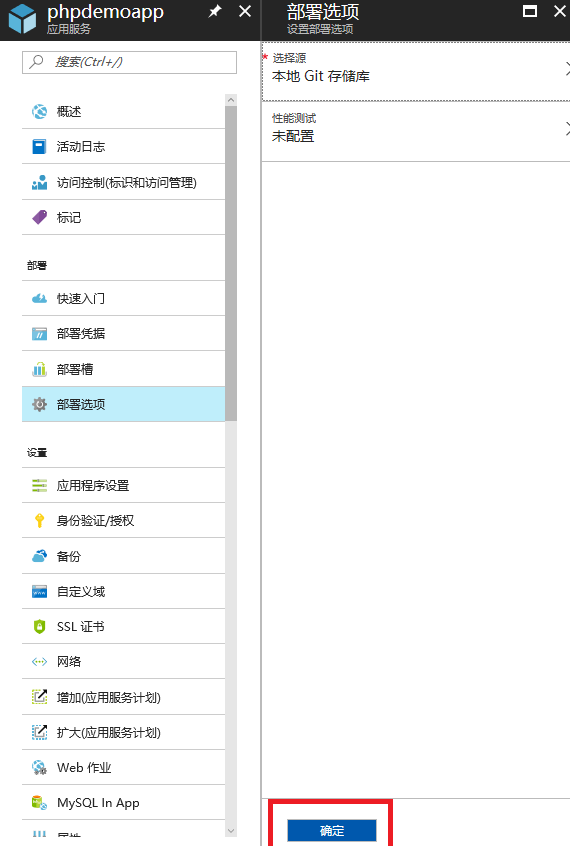Click the green SSL 证书 shield icon
The height and width of the screenshot is (846, 570).
click(x=39, y=626)
